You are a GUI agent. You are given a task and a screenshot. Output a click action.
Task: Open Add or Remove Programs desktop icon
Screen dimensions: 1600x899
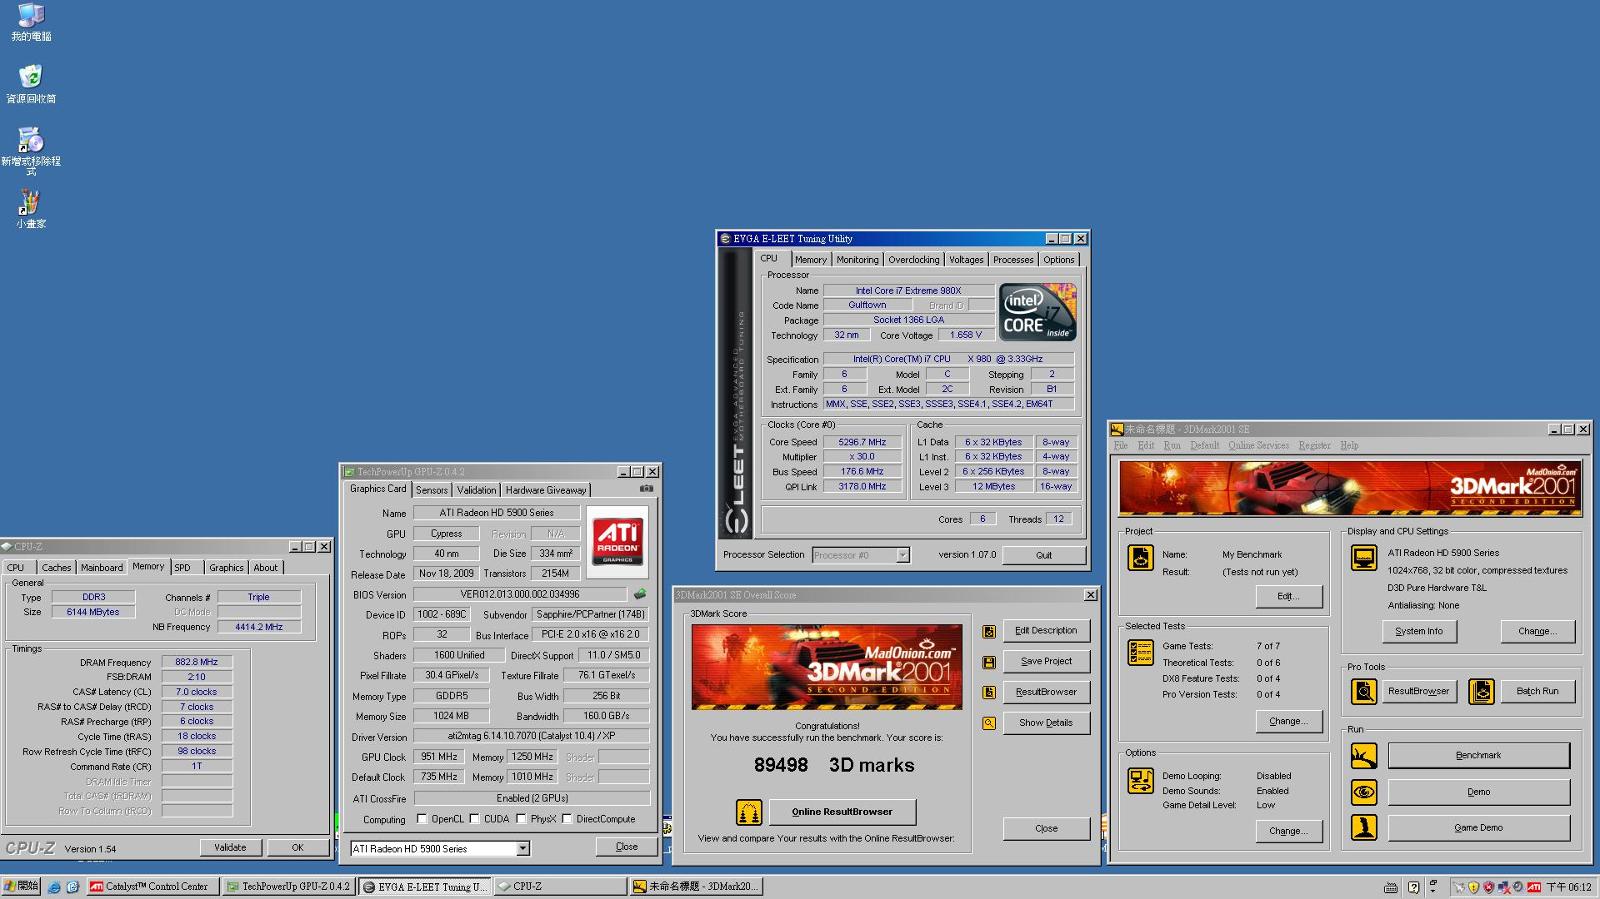31,152
